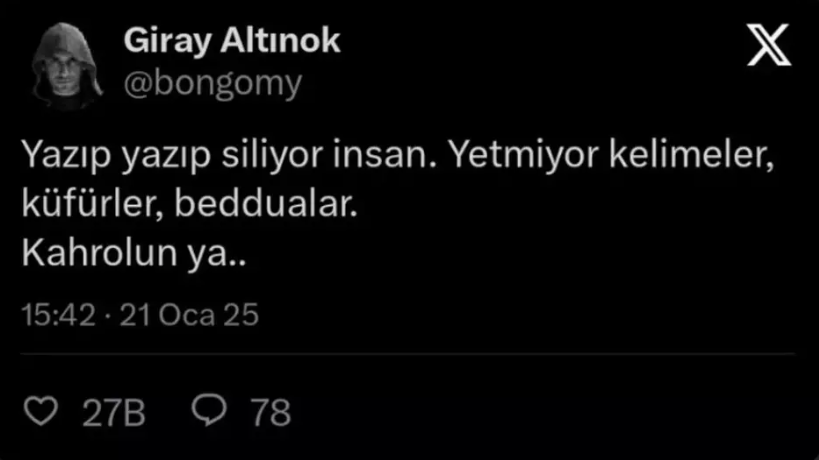The height and width of the screenshot is (460, 819).
Task: Select the line "Kahrolun ya.."
Action: [x=133, y=254]
